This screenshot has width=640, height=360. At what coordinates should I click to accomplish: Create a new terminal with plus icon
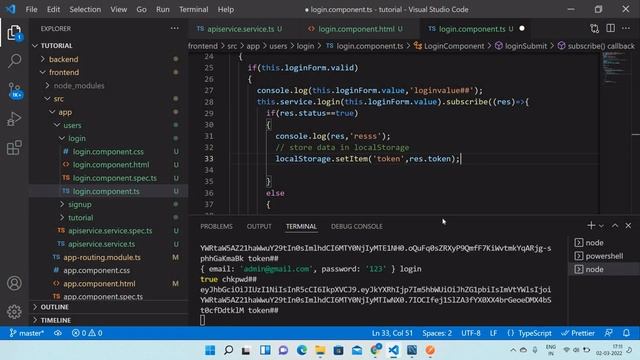coord(591,225)
